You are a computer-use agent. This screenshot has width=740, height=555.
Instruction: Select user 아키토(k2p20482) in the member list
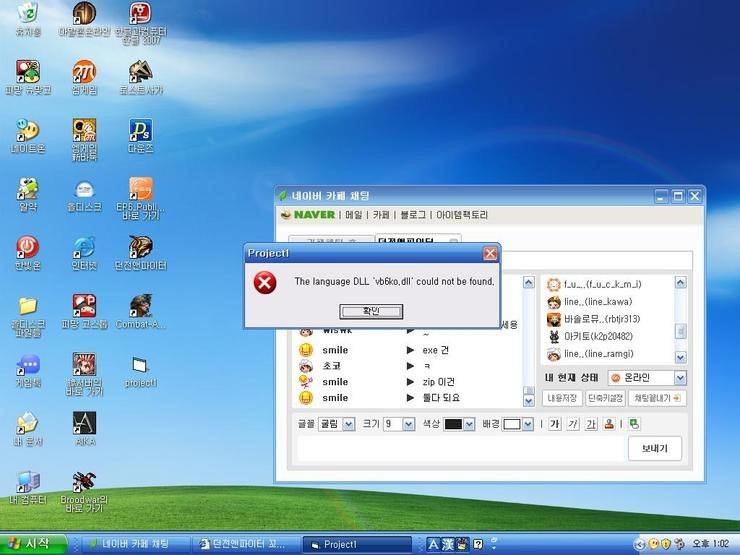[590, 336]
